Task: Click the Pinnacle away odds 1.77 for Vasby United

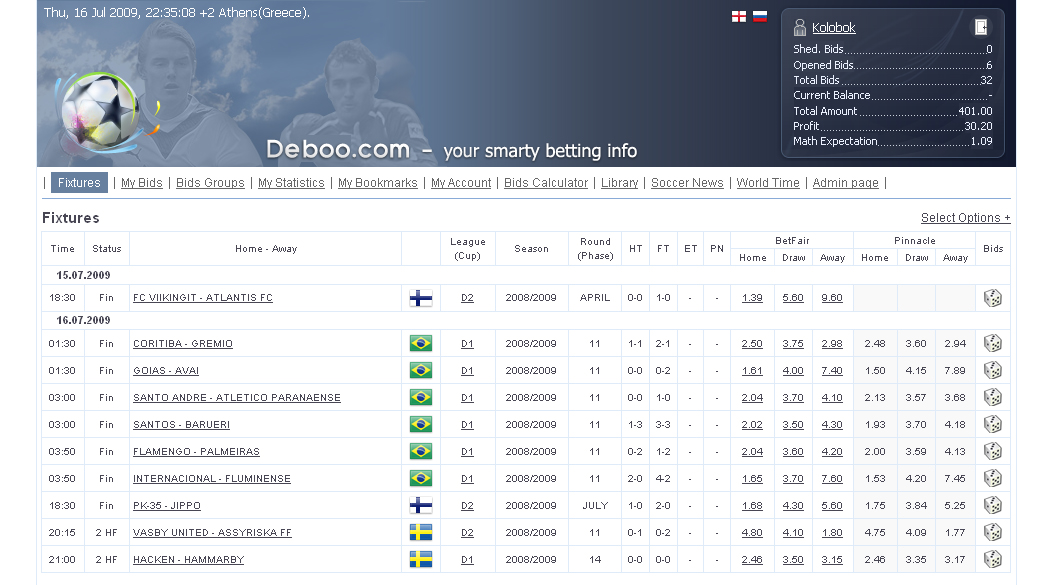Action: pyautogui.click(x=955, y=532)
